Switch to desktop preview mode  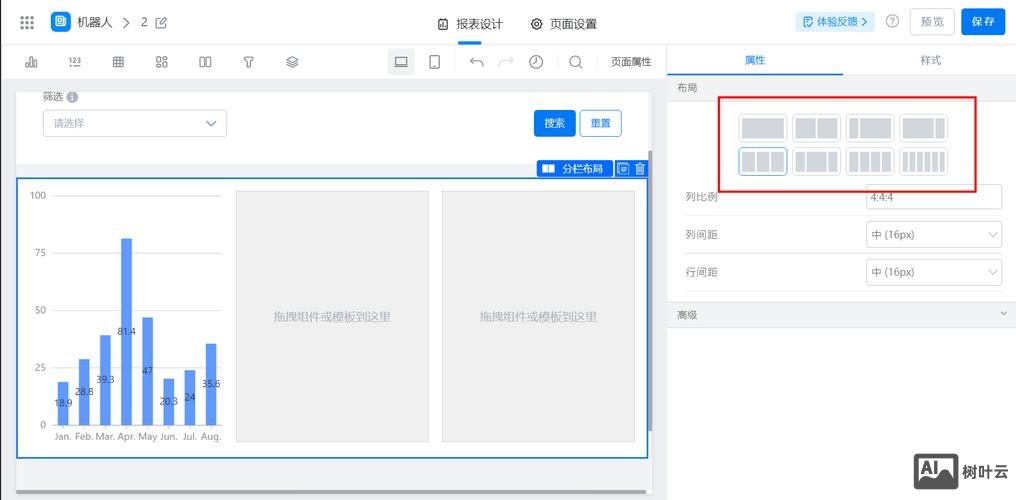tap(401, 62)
